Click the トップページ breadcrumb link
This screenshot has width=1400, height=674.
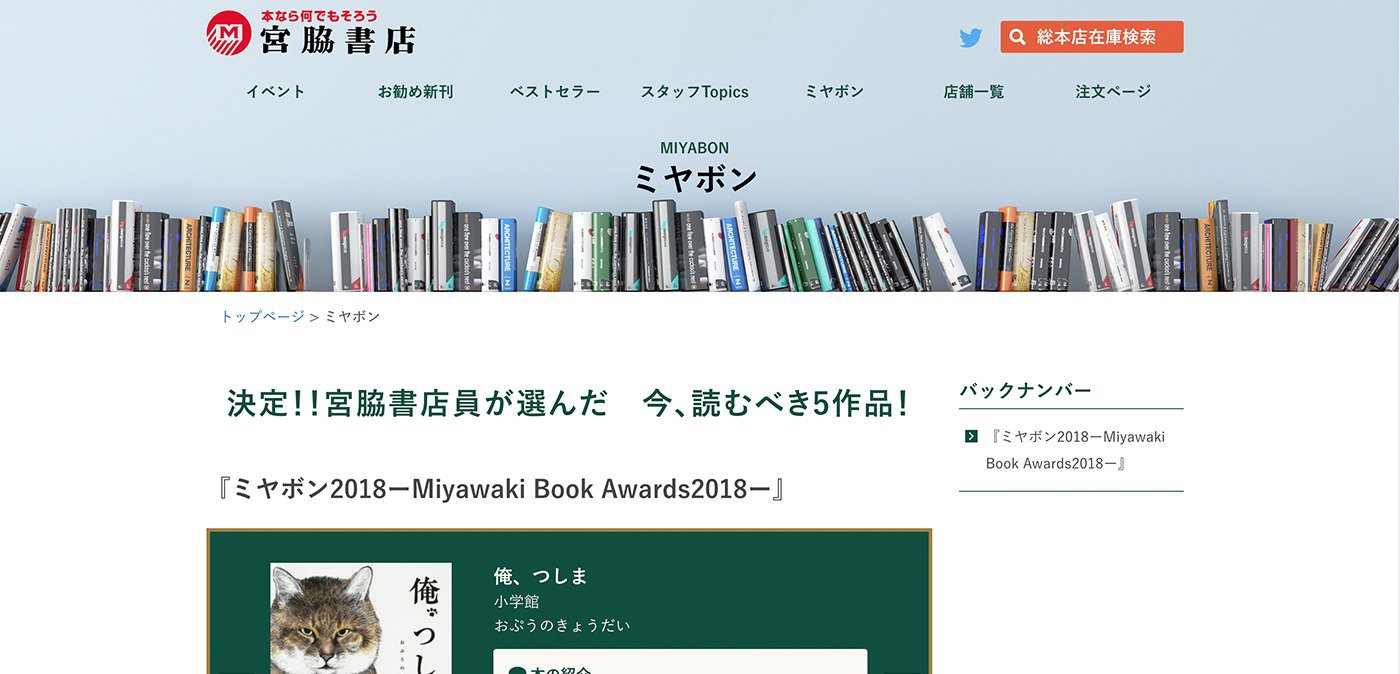click(262, 316)
